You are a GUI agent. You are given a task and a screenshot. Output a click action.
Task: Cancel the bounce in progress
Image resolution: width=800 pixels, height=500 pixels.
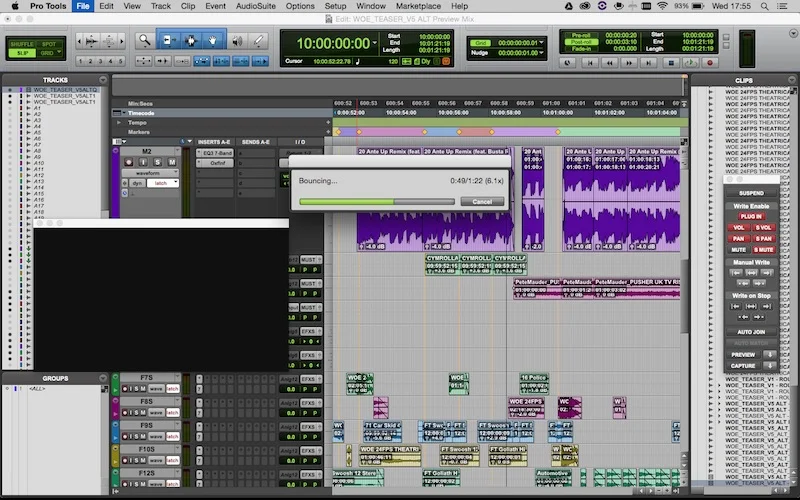(482, 202)
